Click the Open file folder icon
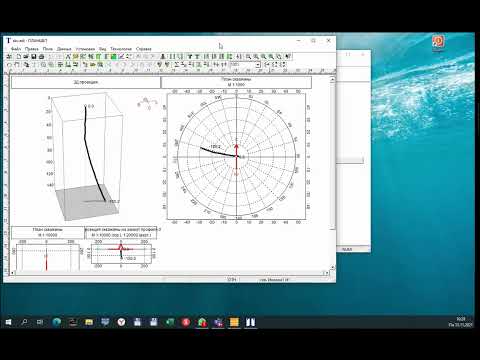 point(26,57)
